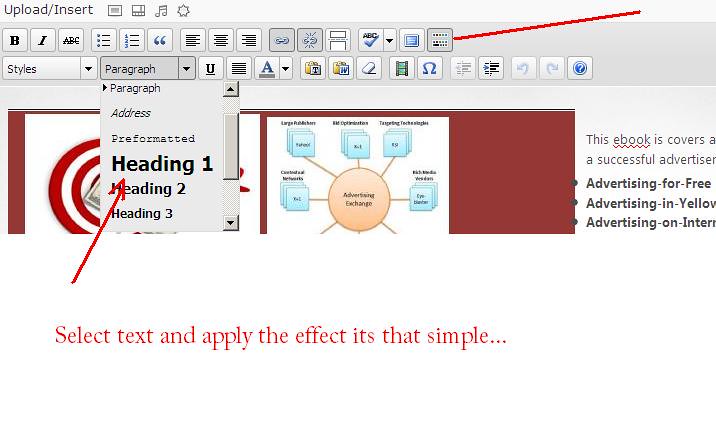Toggle underline formatting
The width and height of the screenshot is (716, 448).
point(211,69)
